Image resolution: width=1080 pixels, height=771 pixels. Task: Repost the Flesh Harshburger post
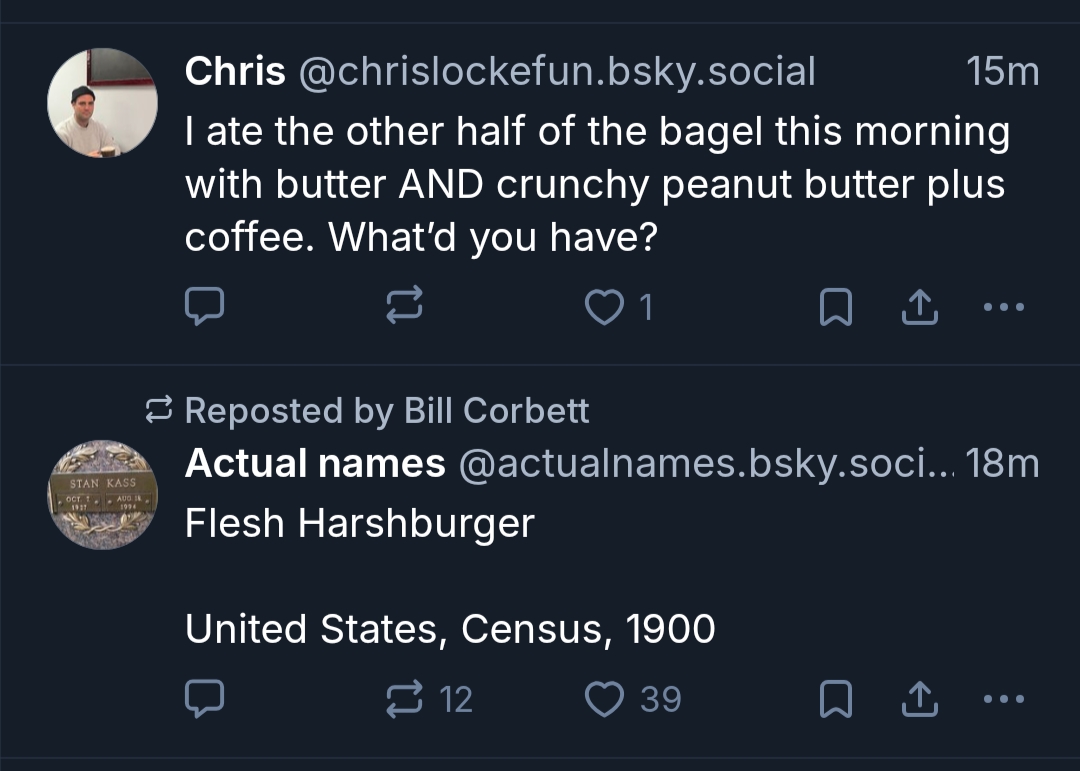click(405, 699)
